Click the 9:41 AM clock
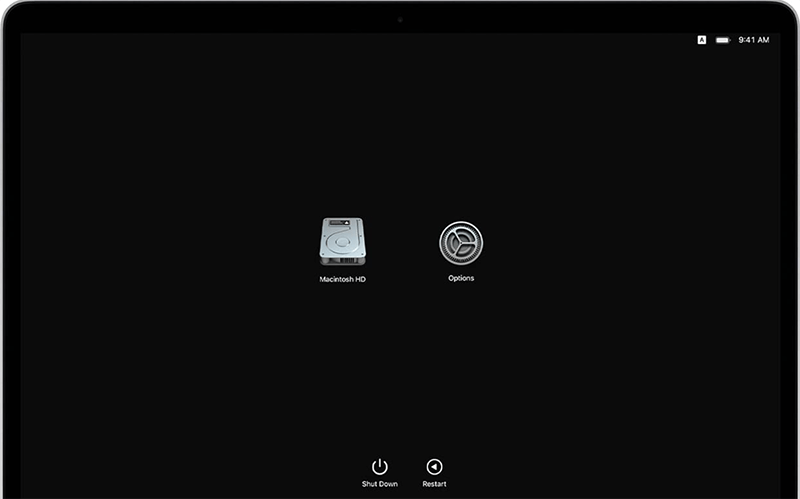 [754, 40]
